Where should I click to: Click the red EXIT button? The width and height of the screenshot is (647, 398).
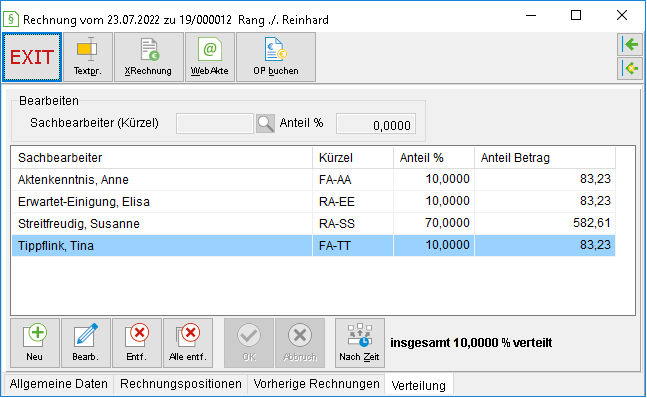pos(32,57)
